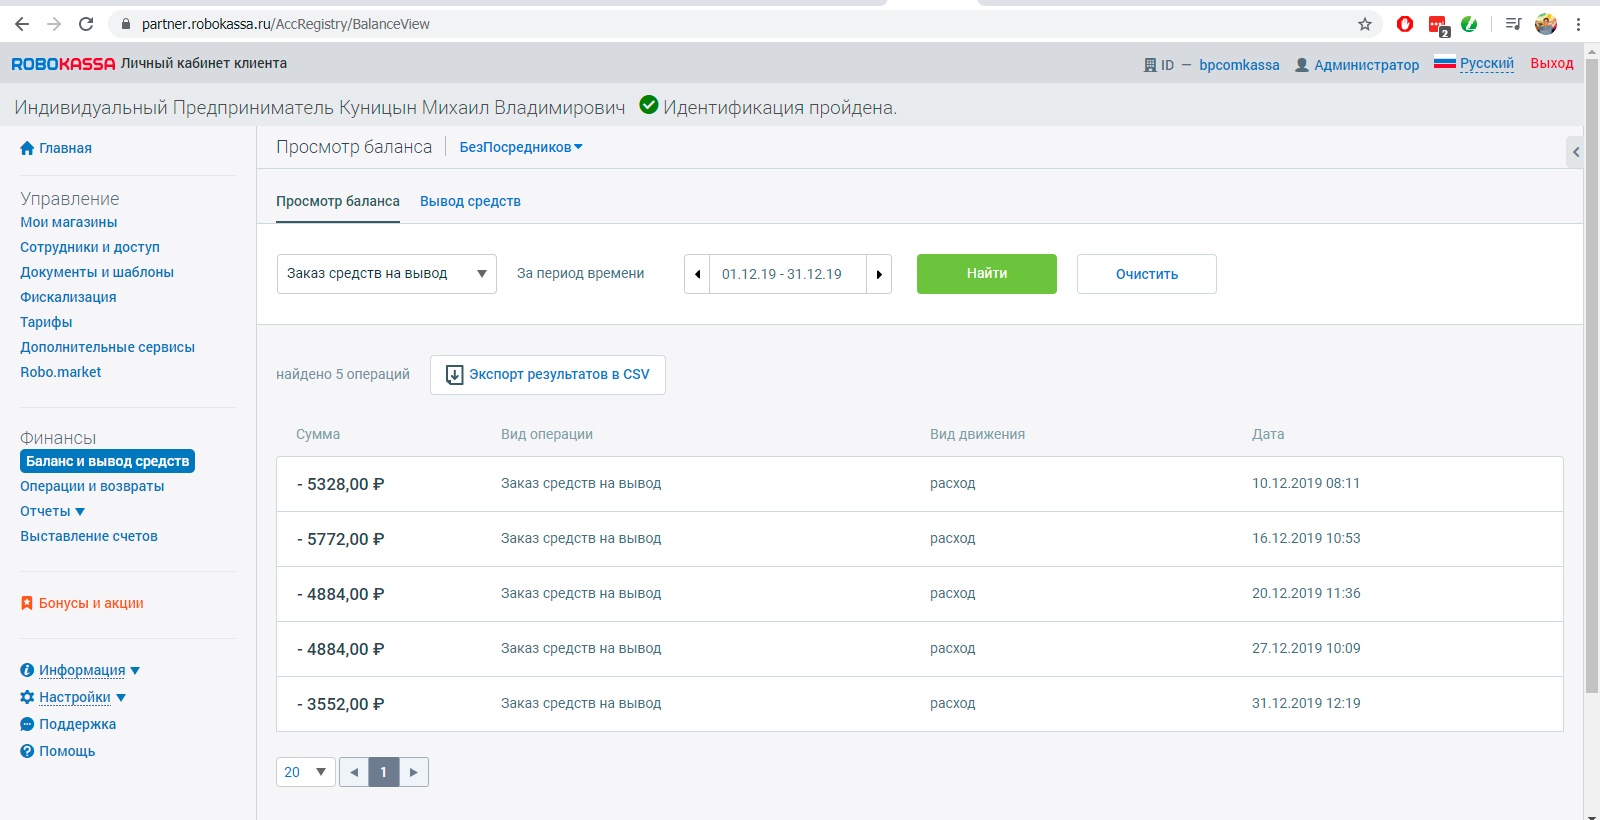Go to previous period in date range
Screen dimensions: 1600x820
[x=697, y=274]
